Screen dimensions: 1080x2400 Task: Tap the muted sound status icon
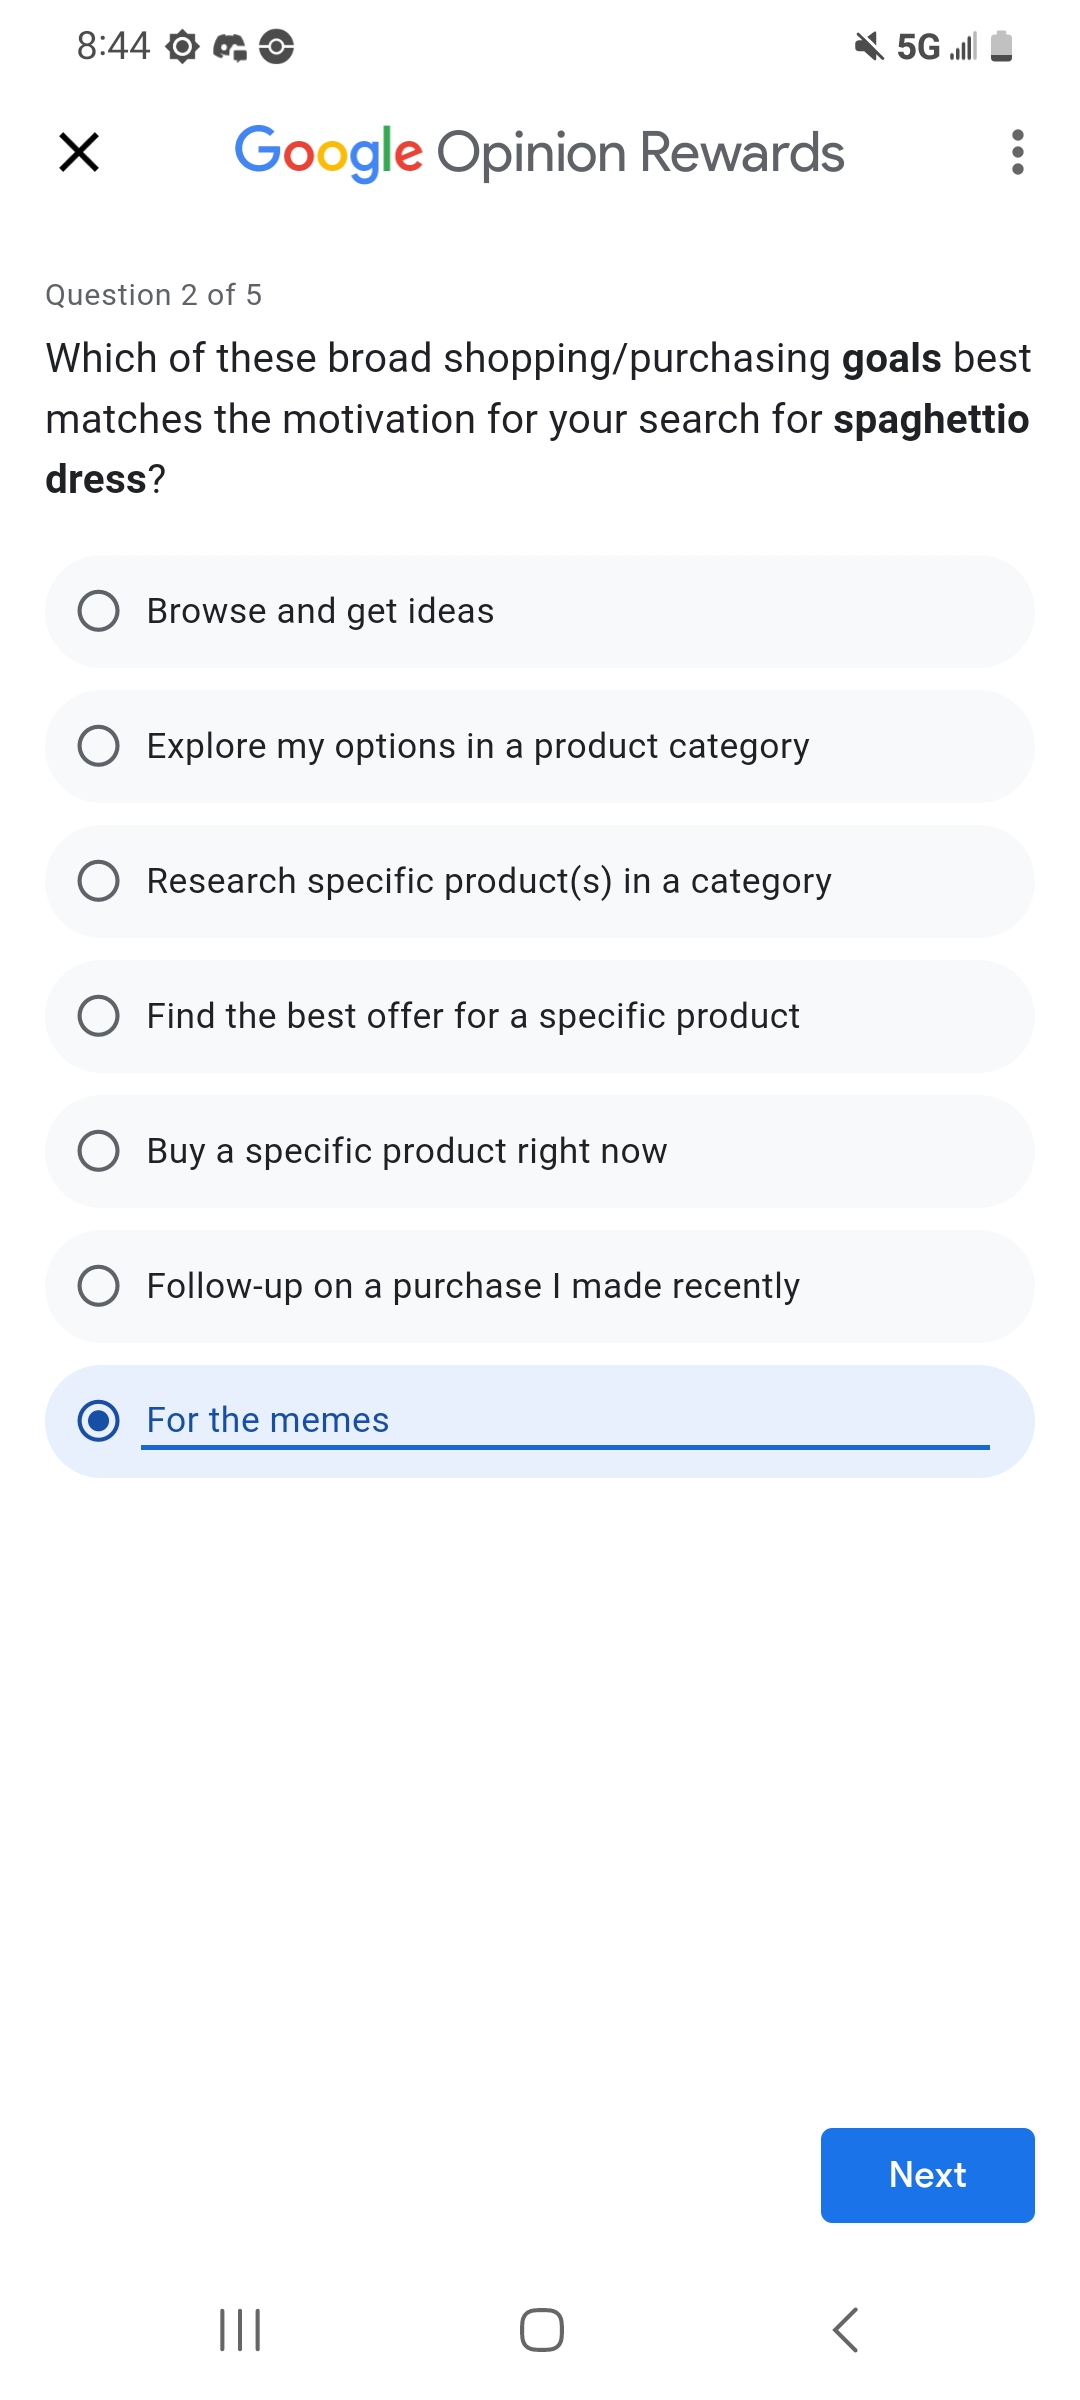868,46
